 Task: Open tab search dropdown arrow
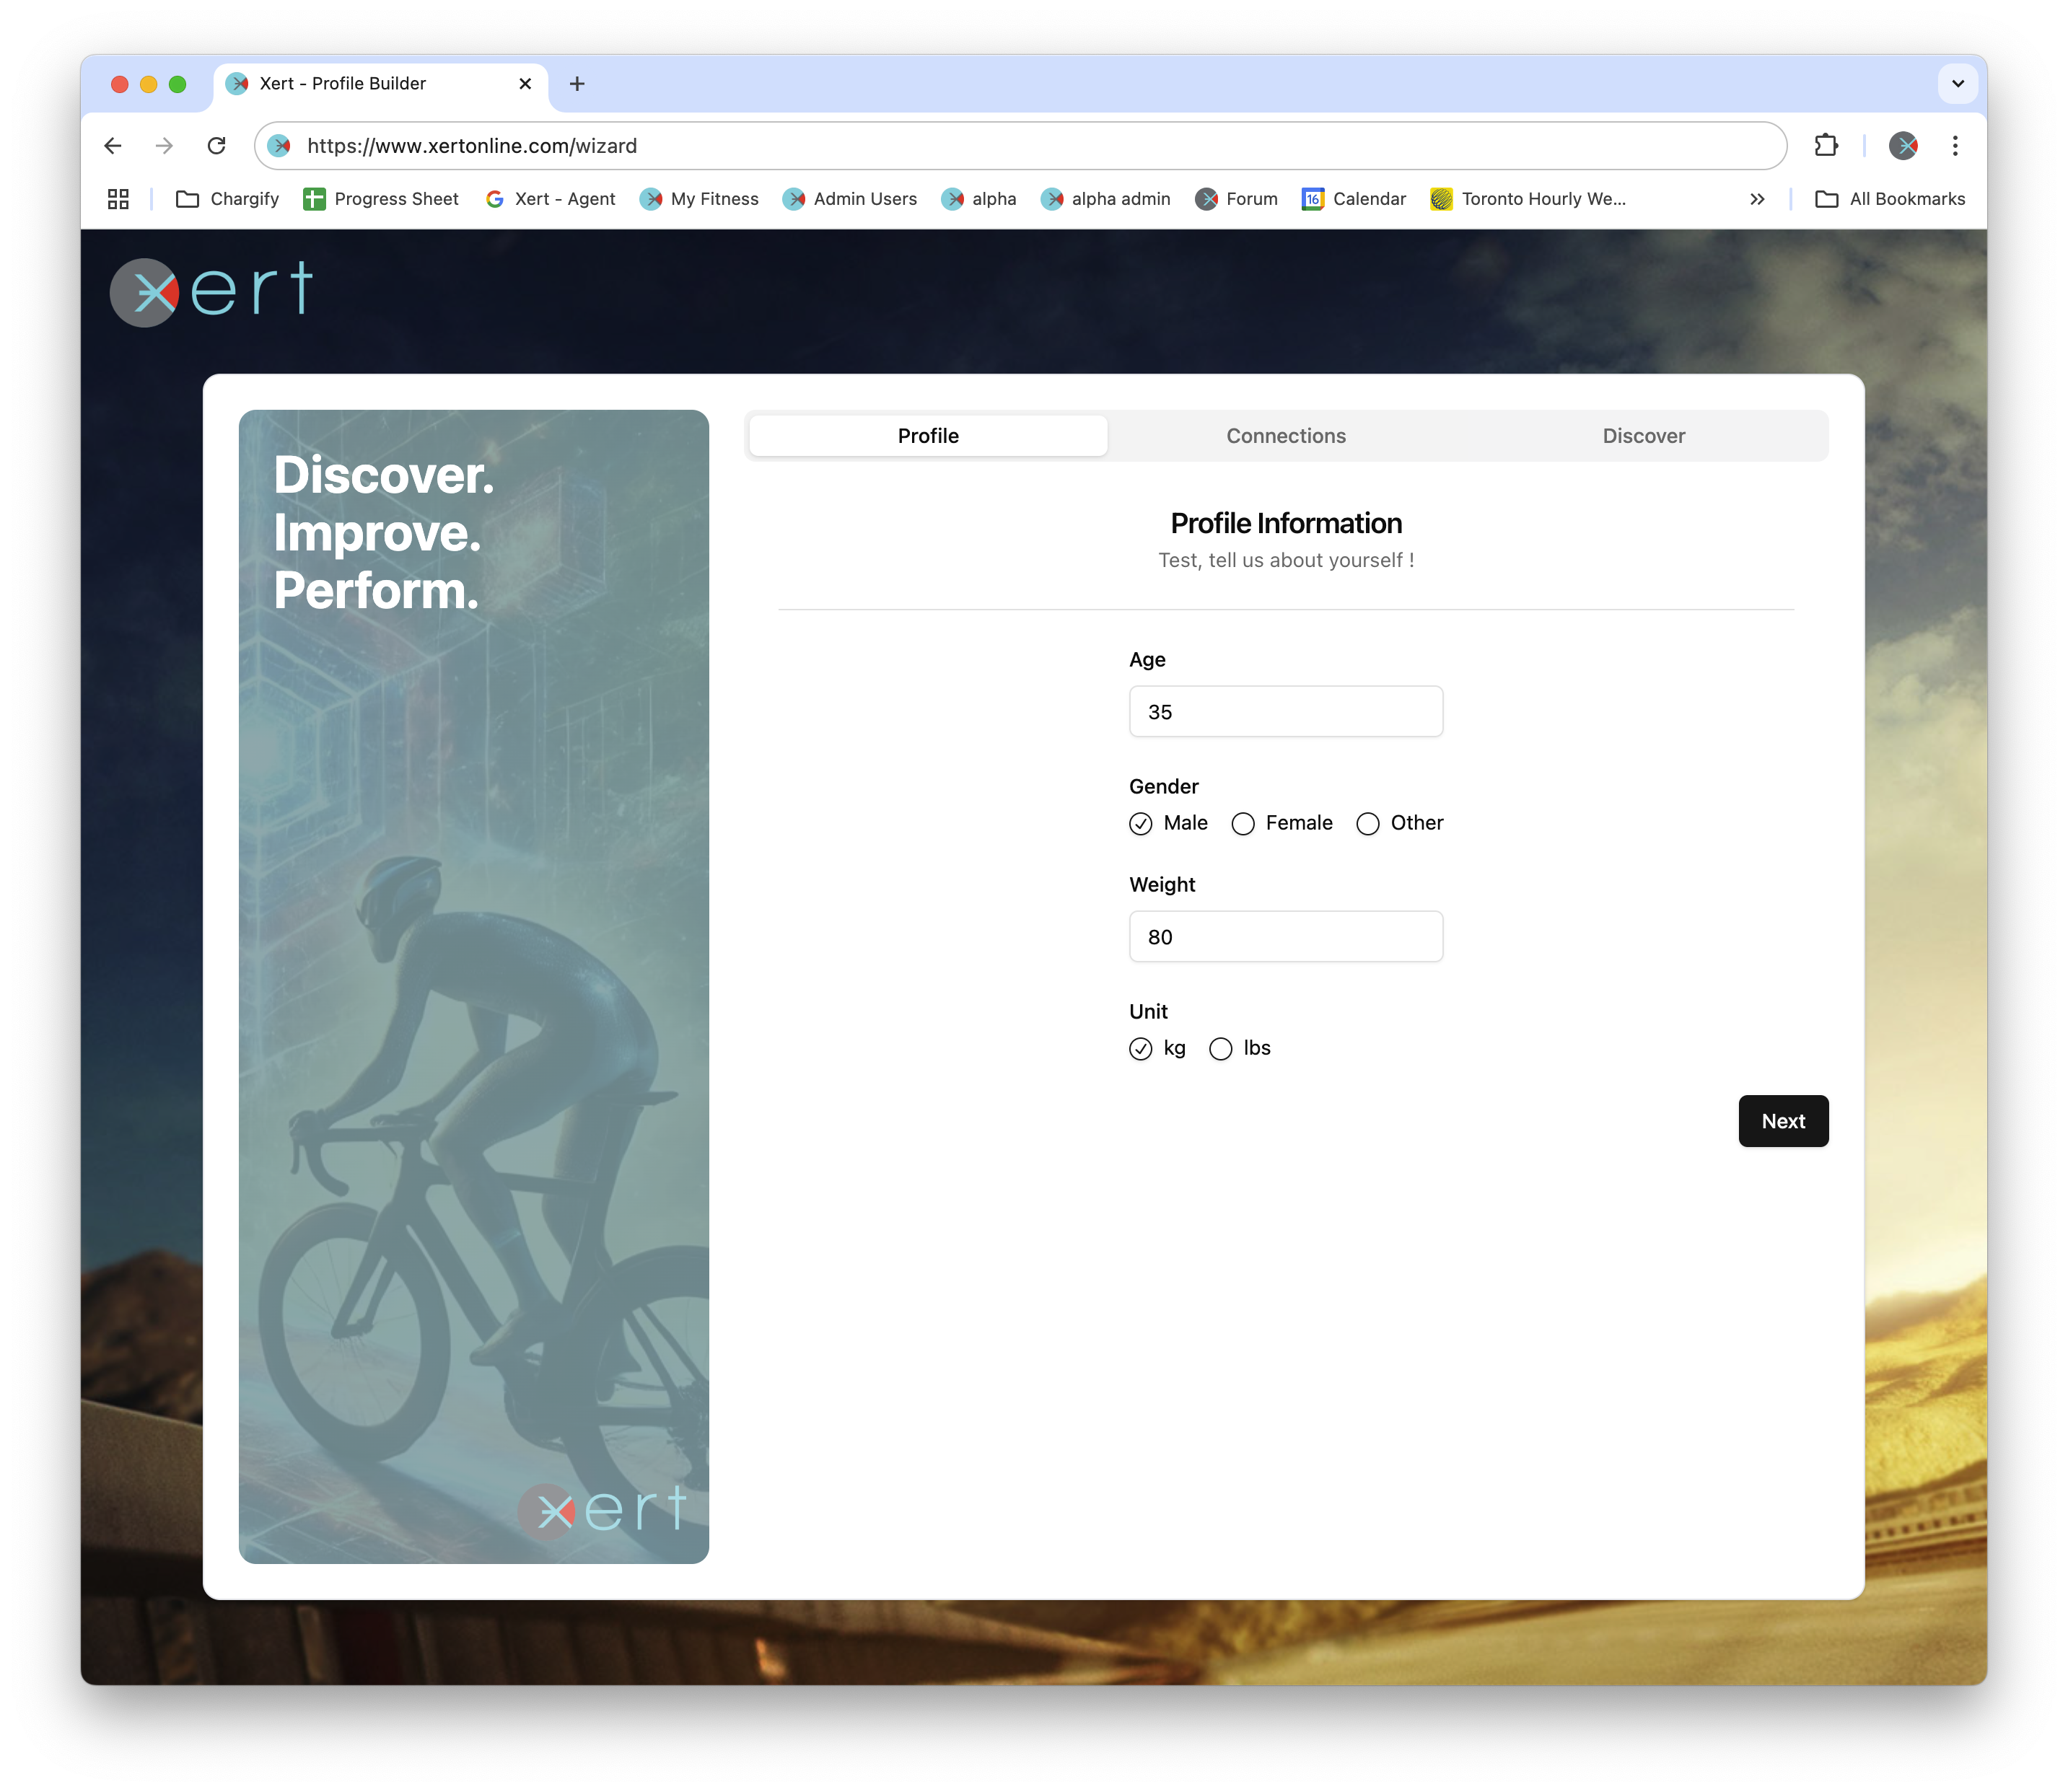[x=1957, y=84]
